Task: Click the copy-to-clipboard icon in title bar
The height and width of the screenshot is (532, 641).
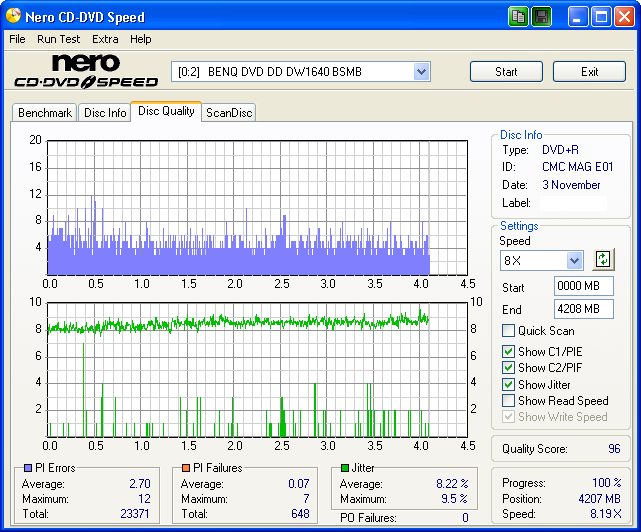Action: tap(518, 17)
